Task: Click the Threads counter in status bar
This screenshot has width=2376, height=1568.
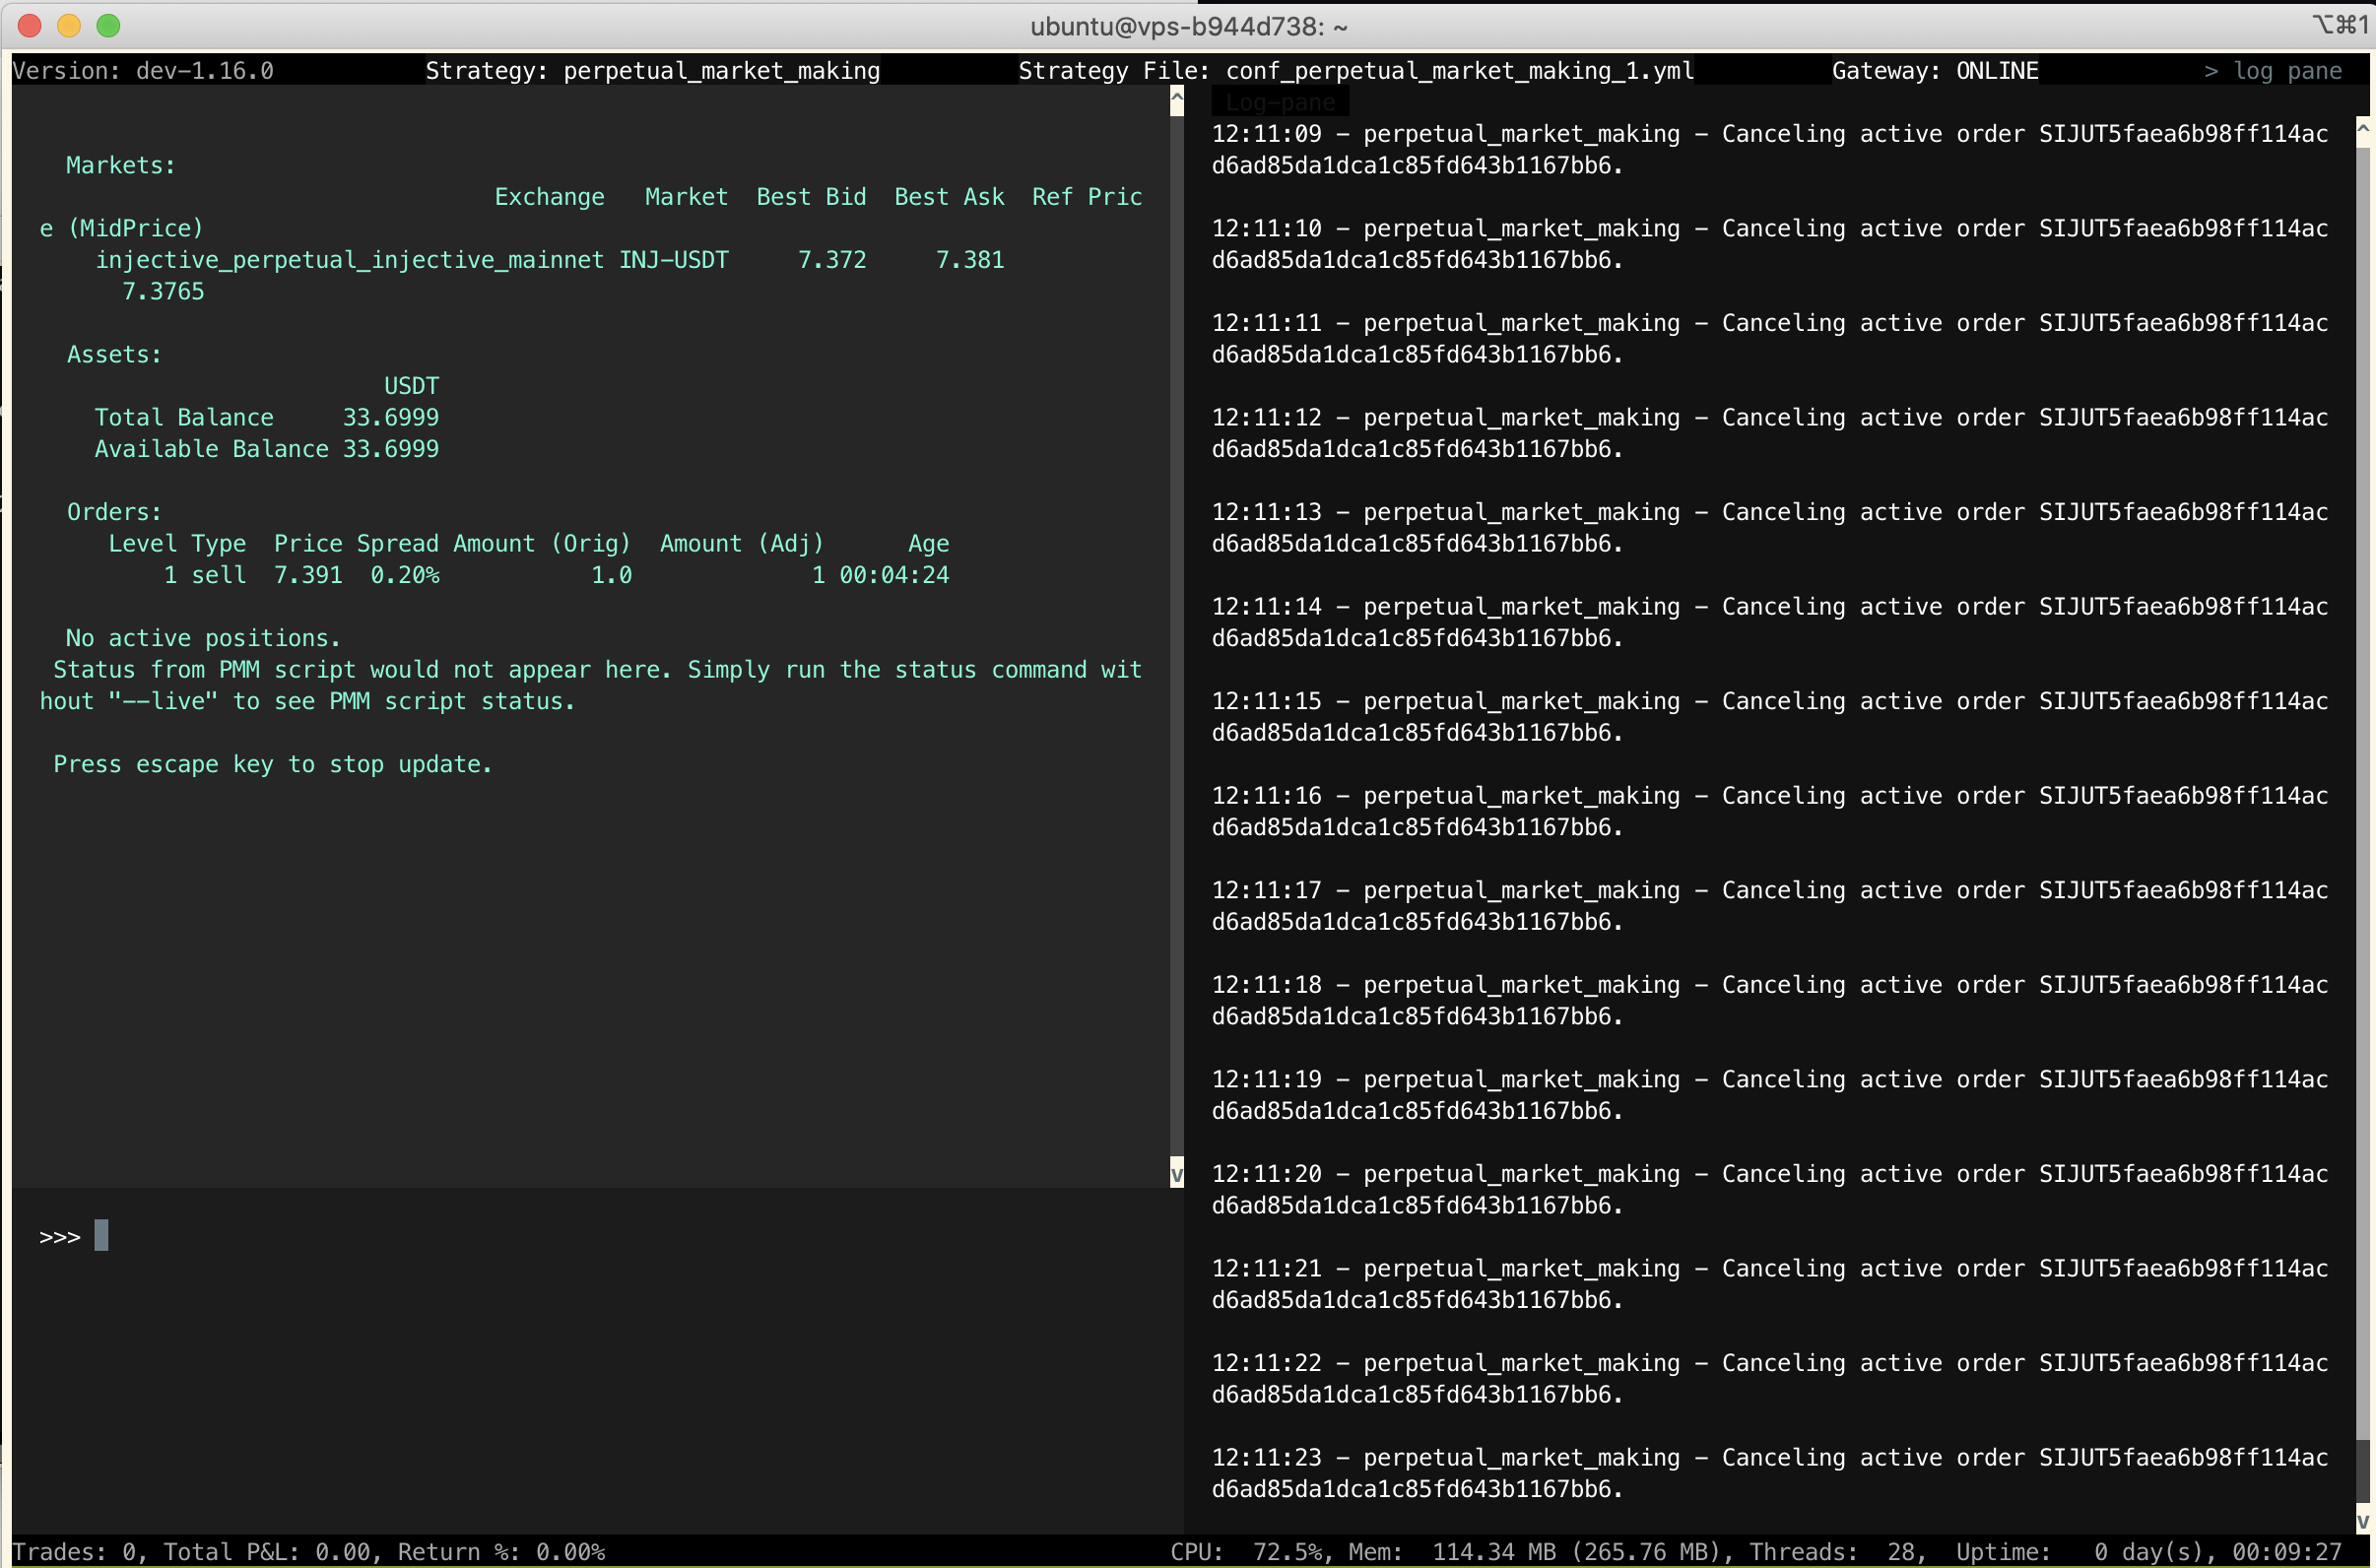Action: 1842,1551
